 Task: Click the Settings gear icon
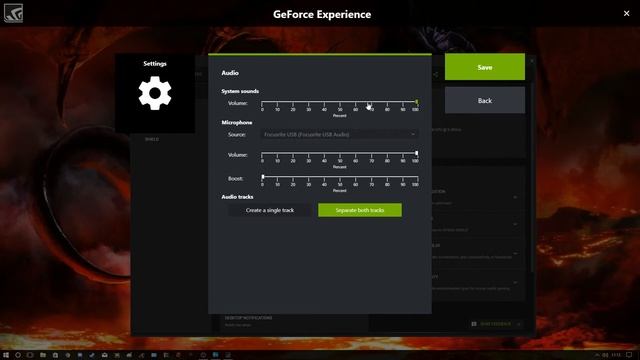coord(155,93)
